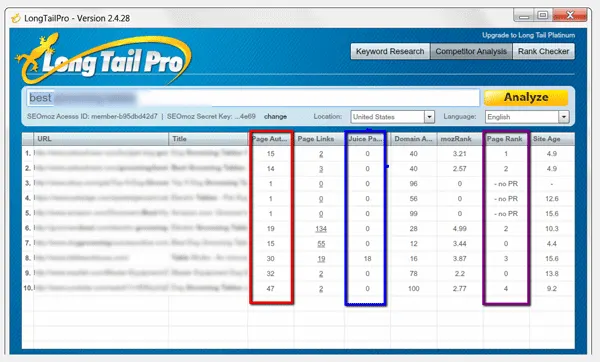The image size is (600, 362).
Task: Open the page links value 19
Action: point(321,259)
